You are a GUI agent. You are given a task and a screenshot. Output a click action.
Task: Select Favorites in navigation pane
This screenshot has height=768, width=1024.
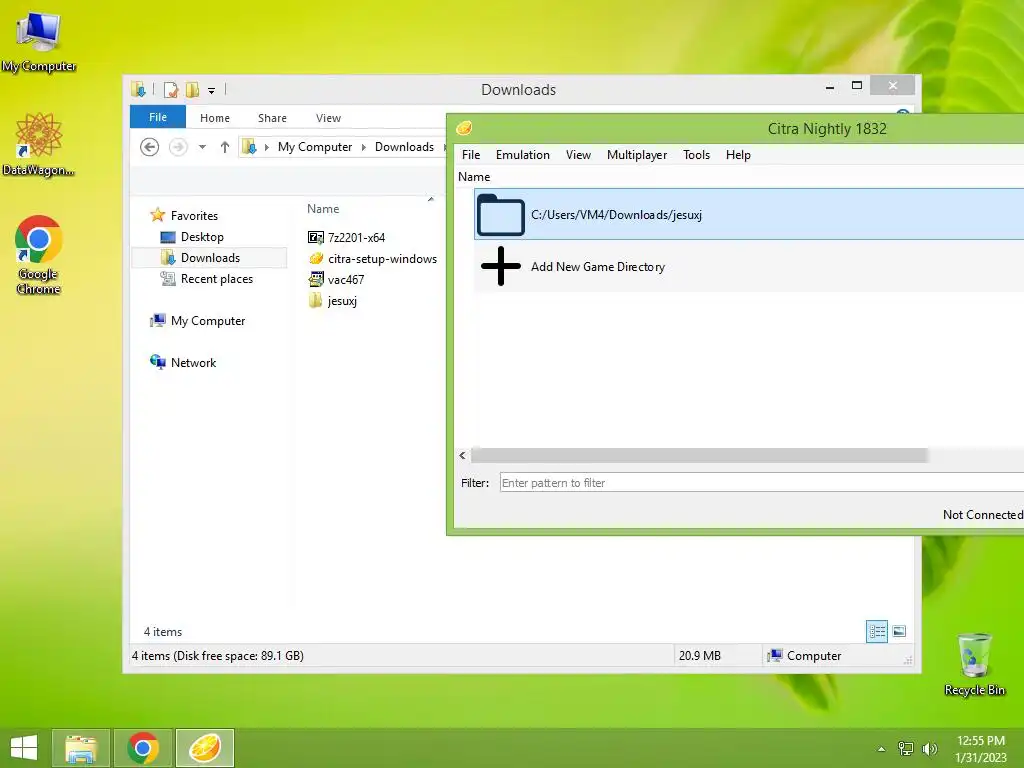[x=194, y=216]
